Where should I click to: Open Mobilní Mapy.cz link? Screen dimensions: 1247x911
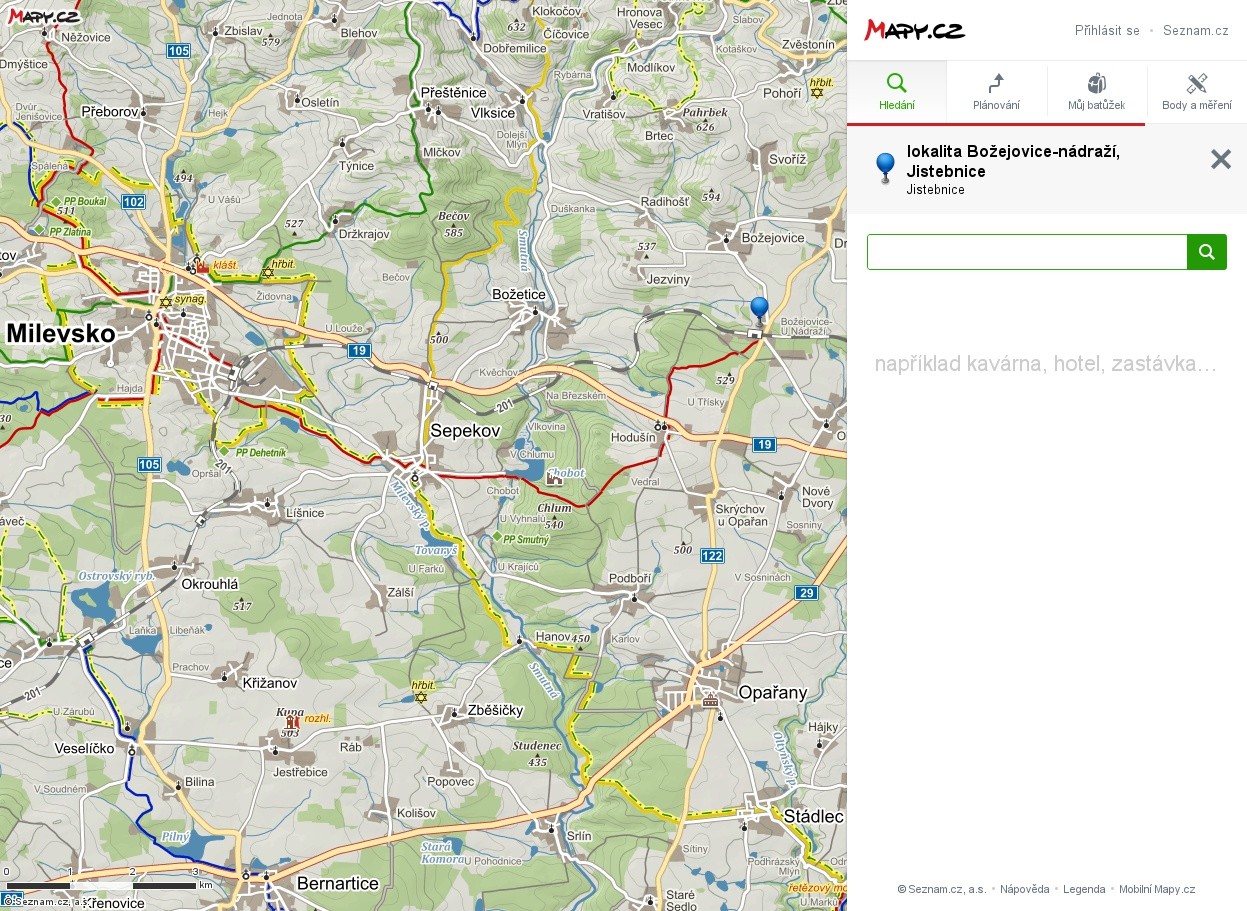pos(1157,889)
